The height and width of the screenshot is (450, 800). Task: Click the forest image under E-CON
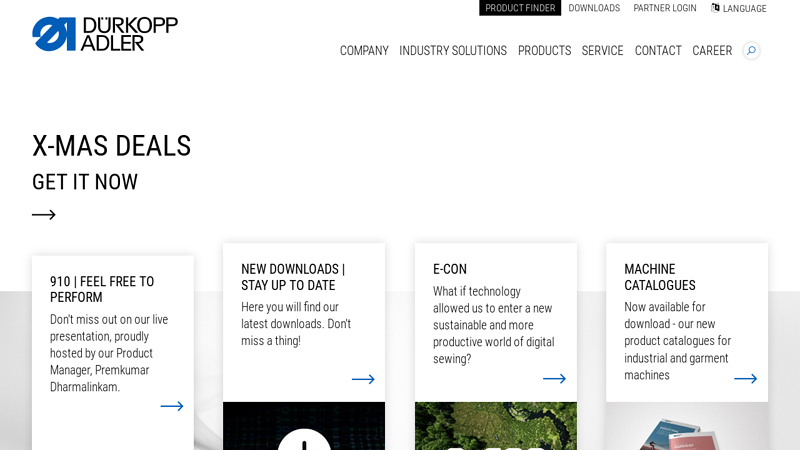point(495,426)
